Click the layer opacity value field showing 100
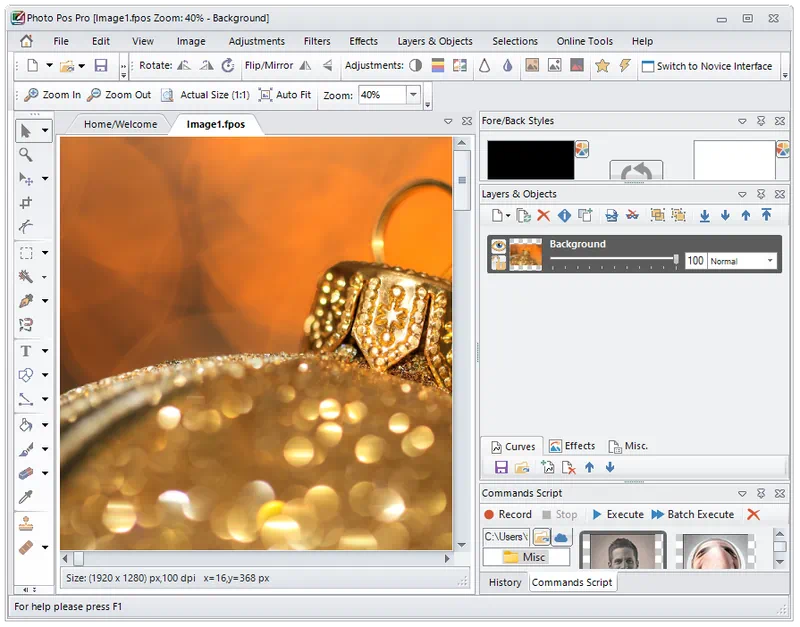Image resolution: width=800 pixels, height=627 pixels. [695, 261]
